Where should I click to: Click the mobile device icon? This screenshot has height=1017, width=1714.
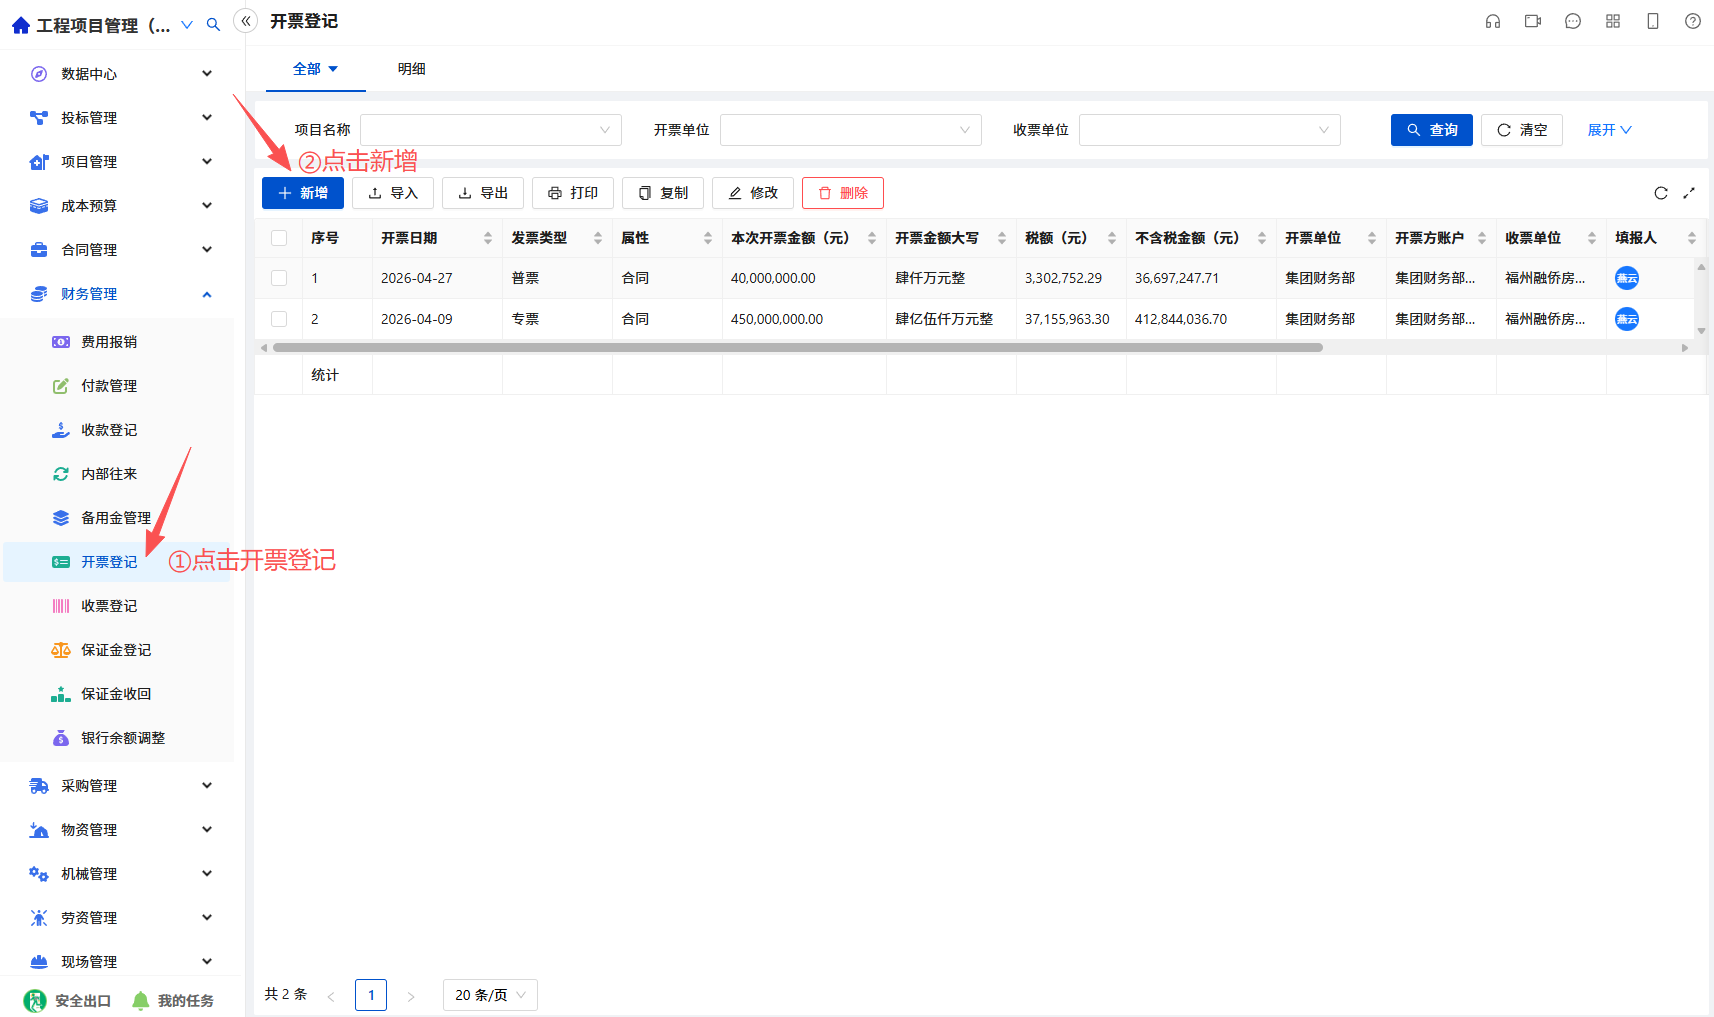point(1653,21)
